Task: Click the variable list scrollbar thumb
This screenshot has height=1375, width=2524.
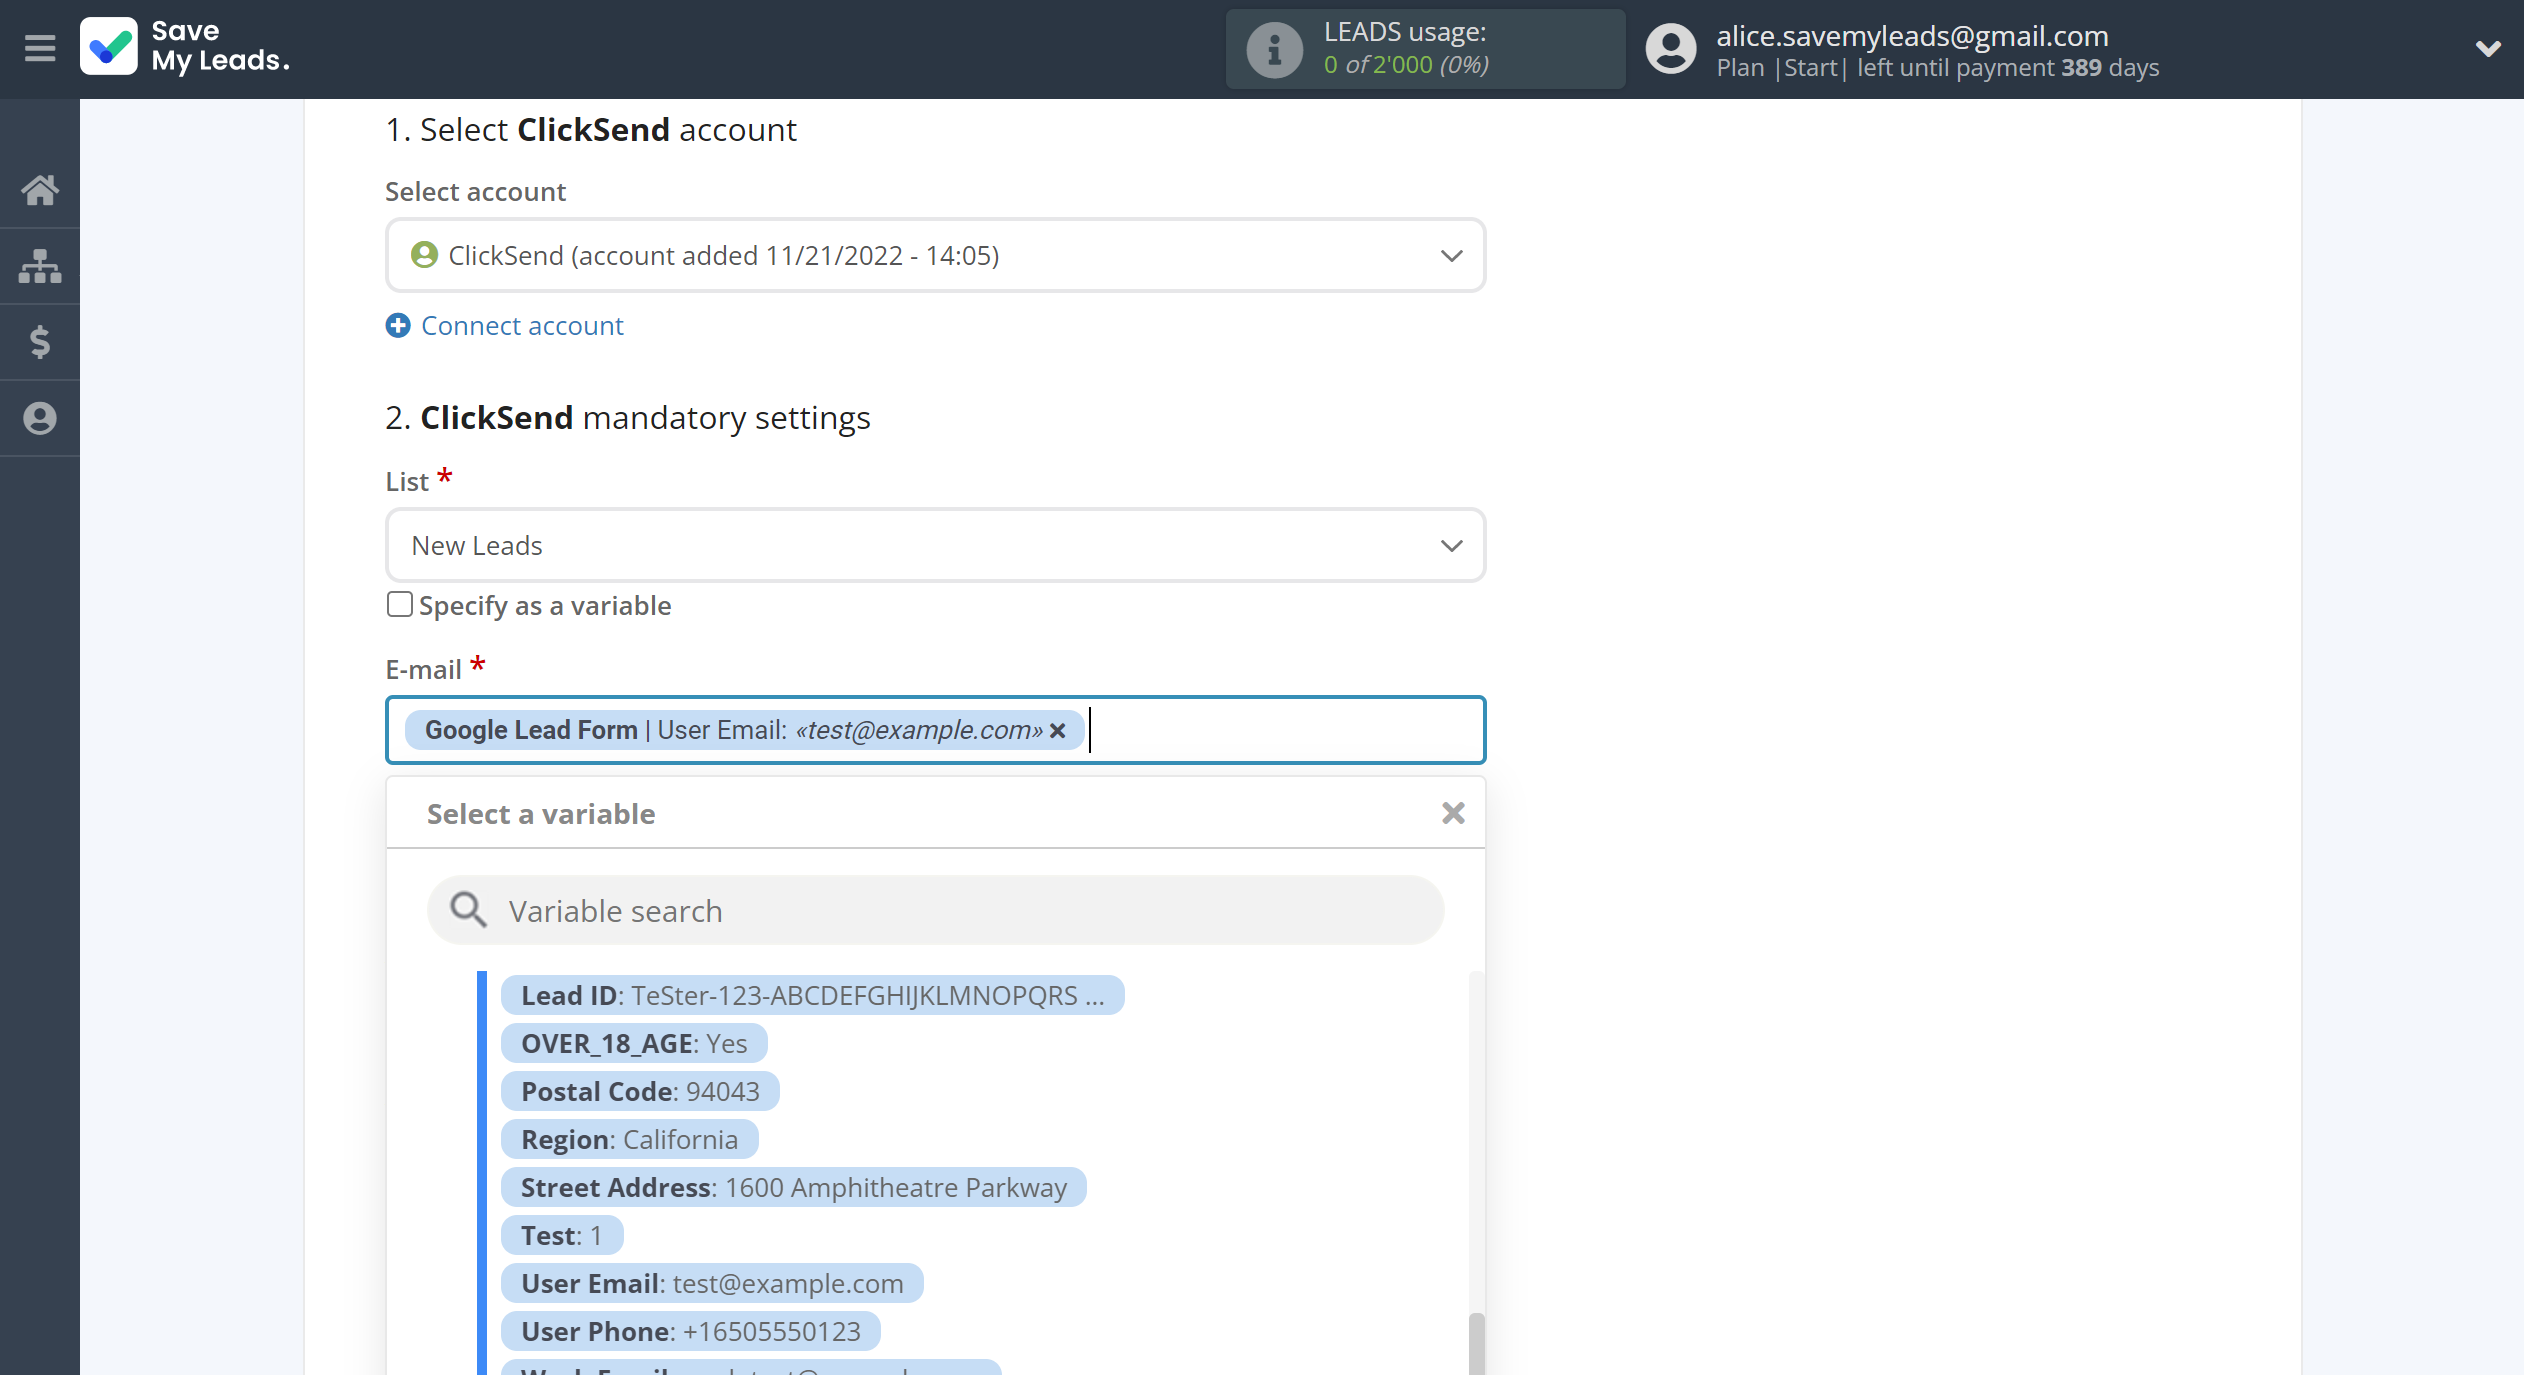Action: coord(1476,1344)
